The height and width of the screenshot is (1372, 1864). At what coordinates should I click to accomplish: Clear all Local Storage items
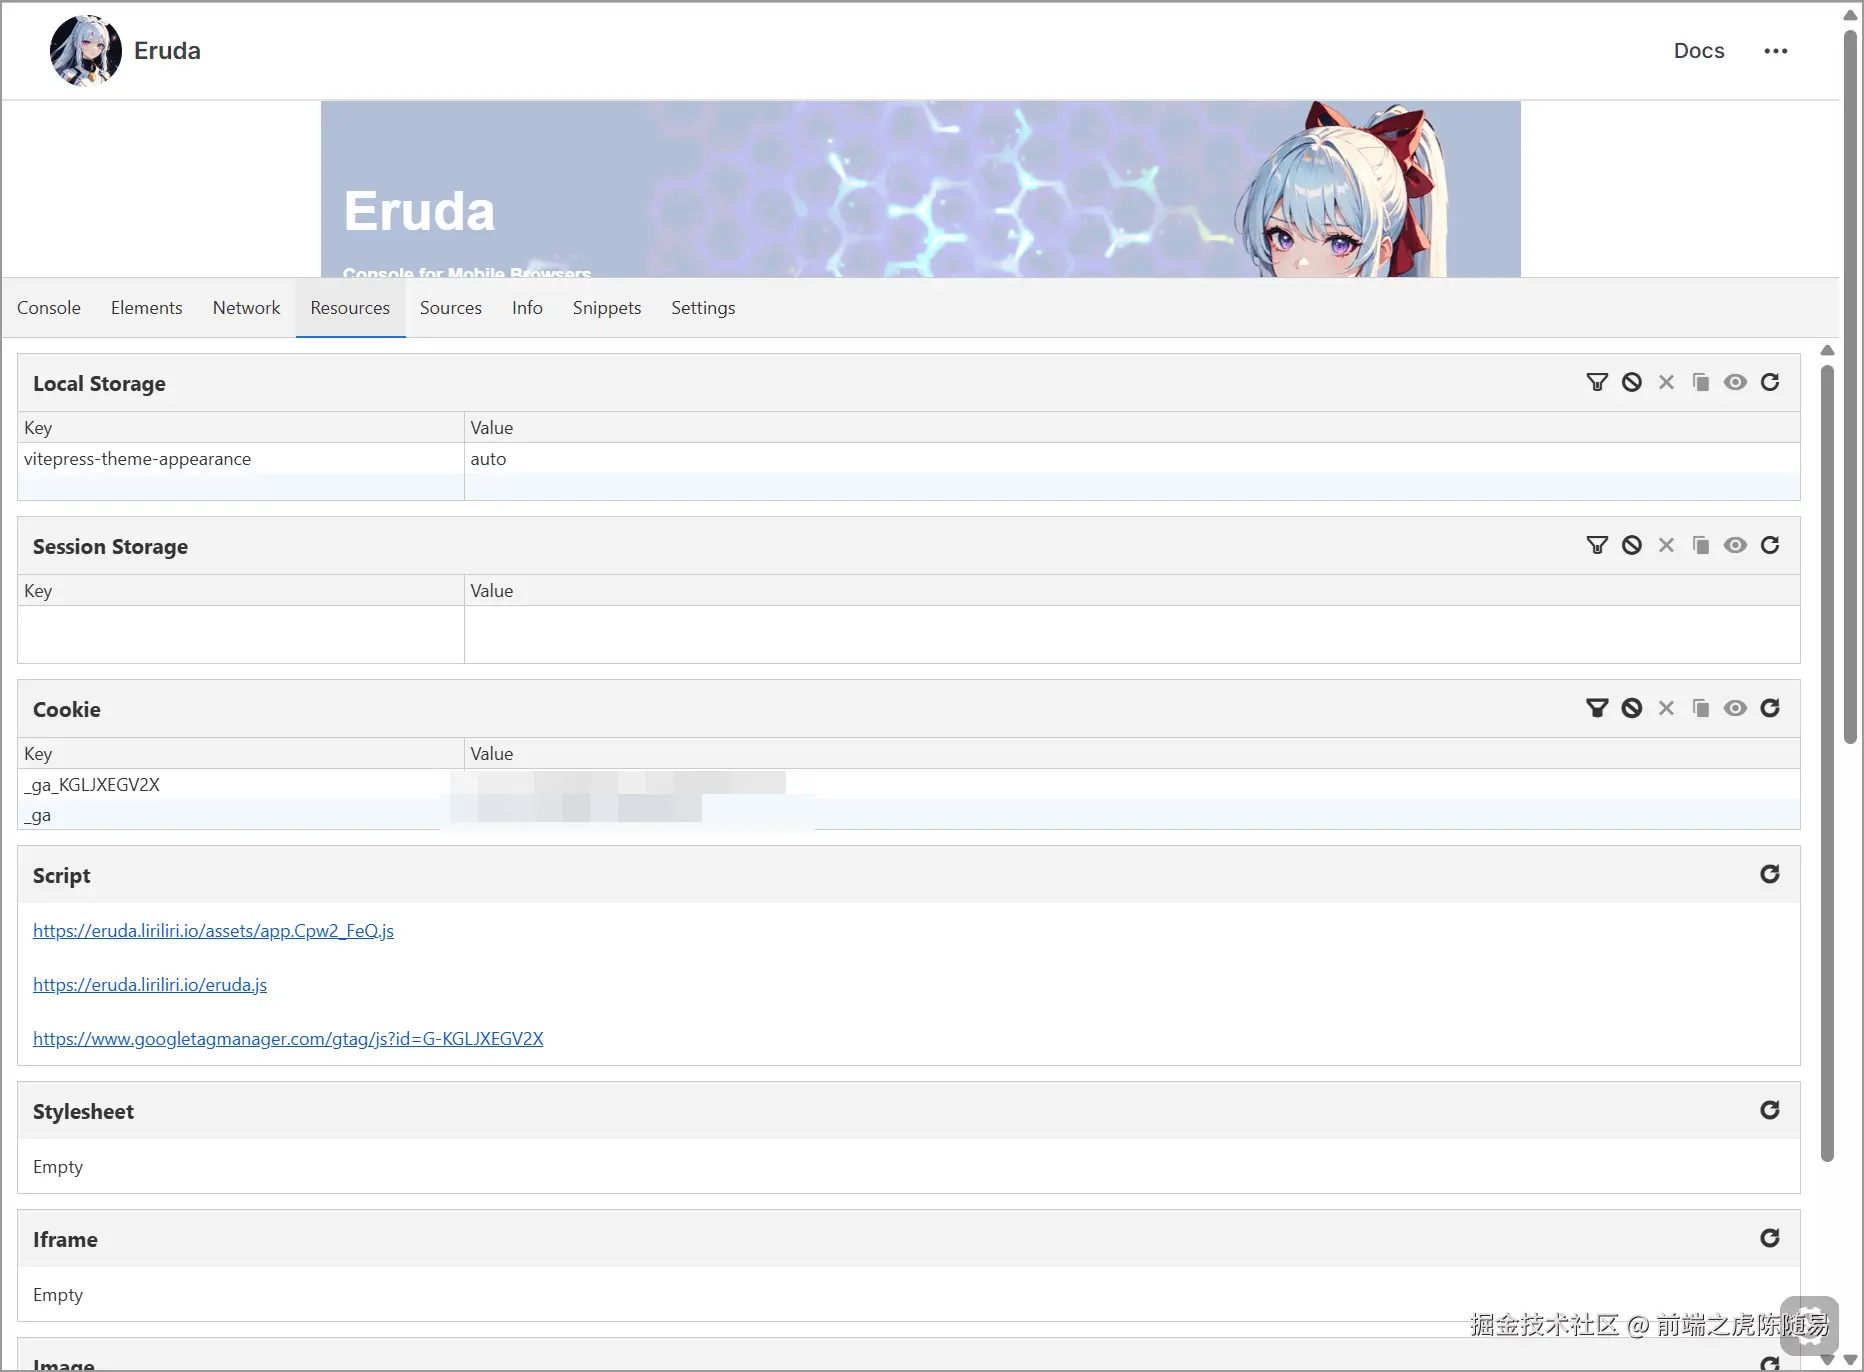1632,382
